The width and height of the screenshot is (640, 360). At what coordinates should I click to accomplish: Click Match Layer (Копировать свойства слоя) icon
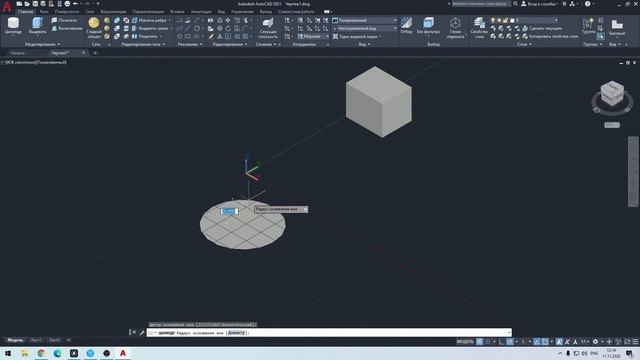point(550,36)
